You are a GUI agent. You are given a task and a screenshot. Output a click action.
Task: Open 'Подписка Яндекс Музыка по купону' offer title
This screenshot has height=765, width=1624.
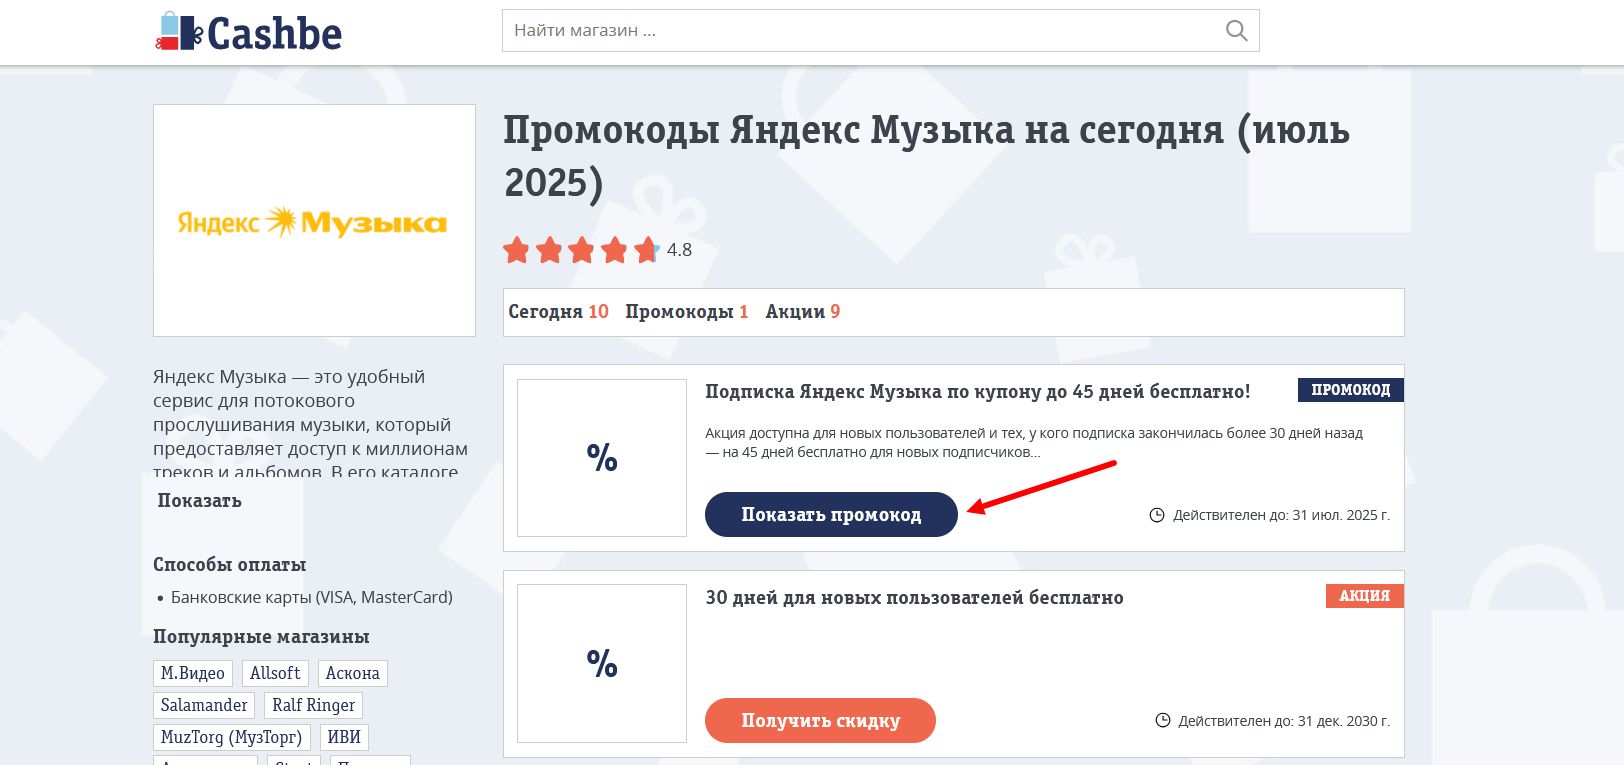click(x=977, y=392)
